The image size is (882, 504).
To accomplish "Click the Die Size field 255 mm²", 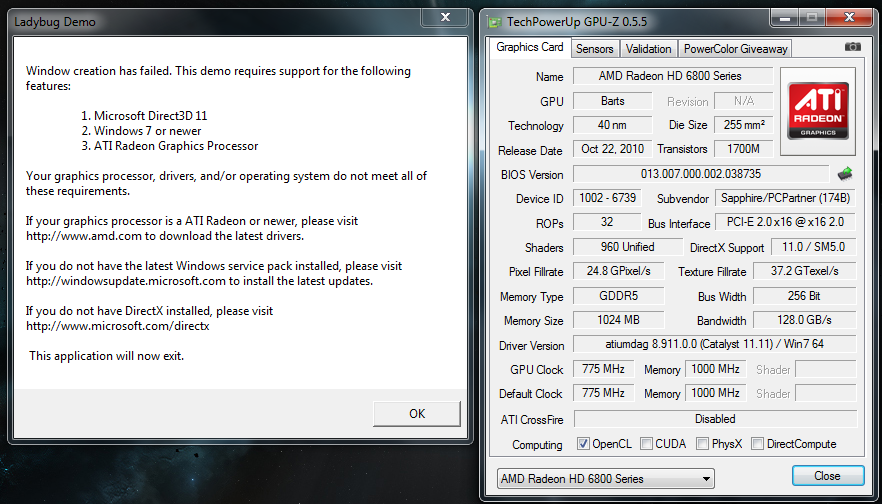I will [744, 125].
